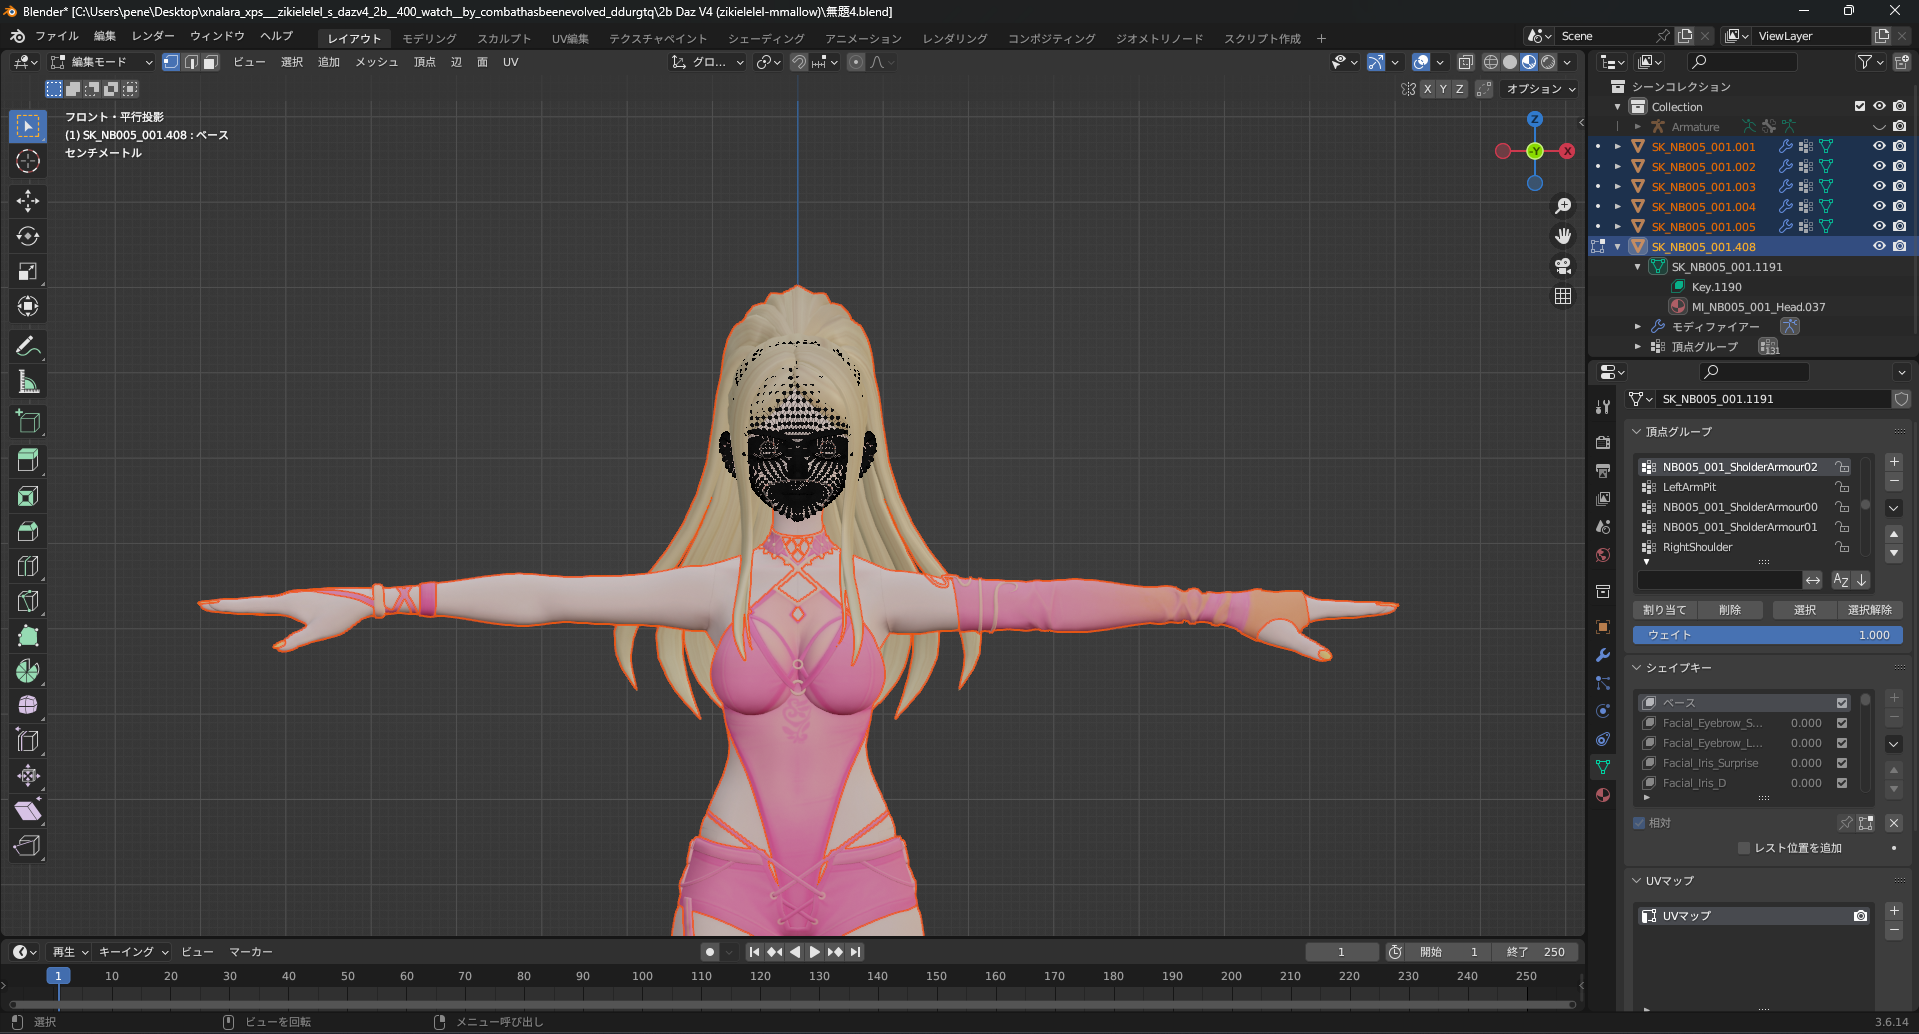Add a new UV map with plus button
The image size is (1919, 1034).
pos(1893,911)
